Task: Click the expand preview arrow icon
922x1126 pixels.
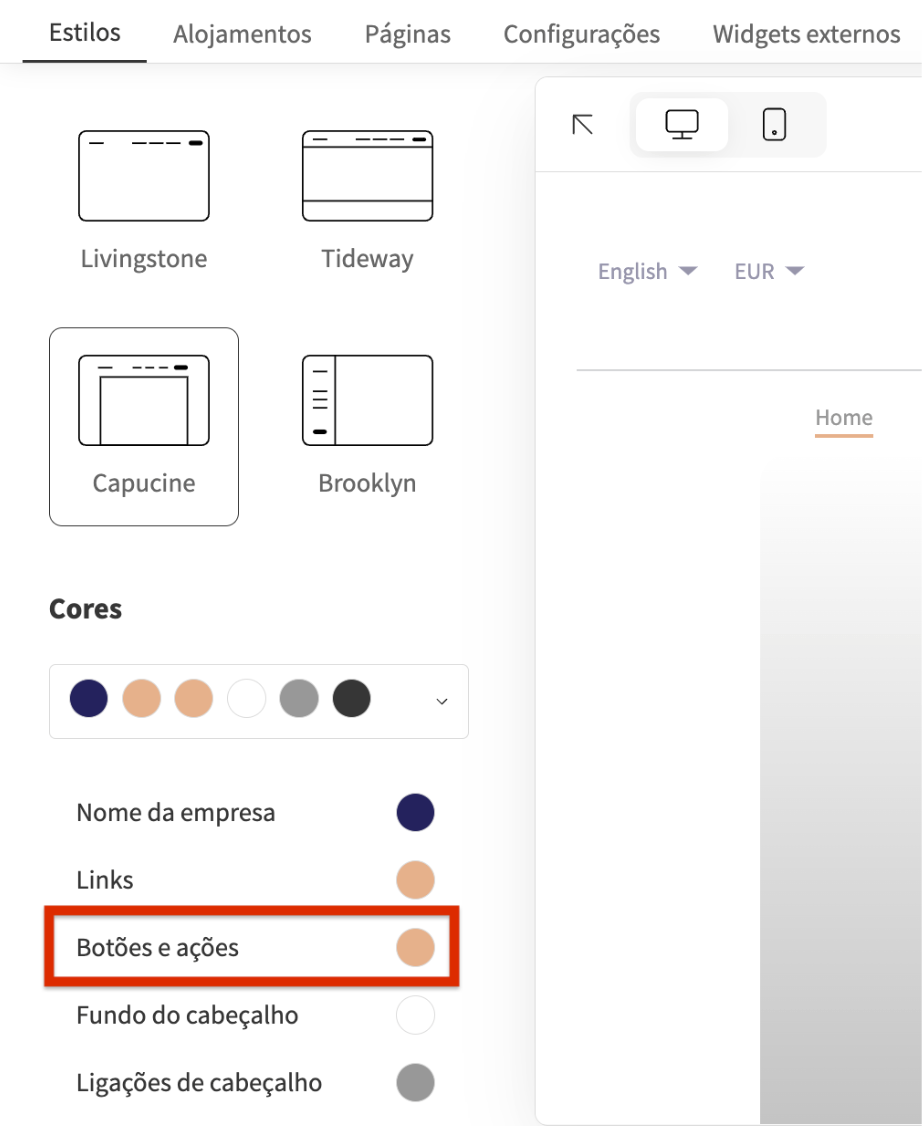Action: pyautogui.click(x=582, y=124)
